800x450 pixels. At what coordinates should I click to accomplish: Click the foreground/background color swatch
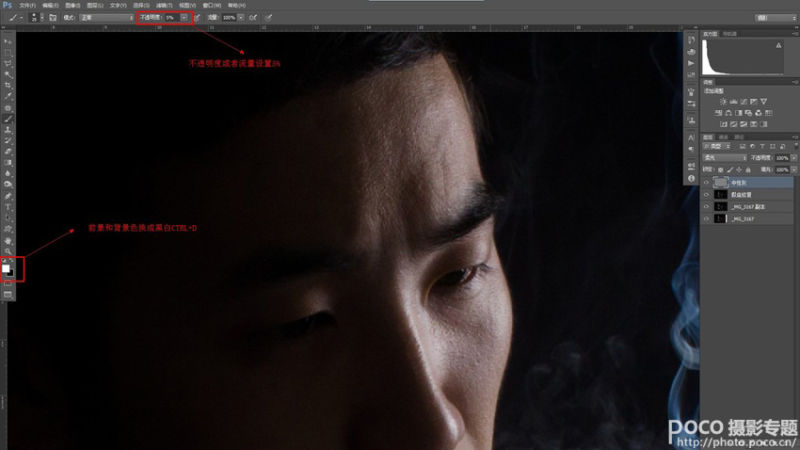tap(9, 268)
